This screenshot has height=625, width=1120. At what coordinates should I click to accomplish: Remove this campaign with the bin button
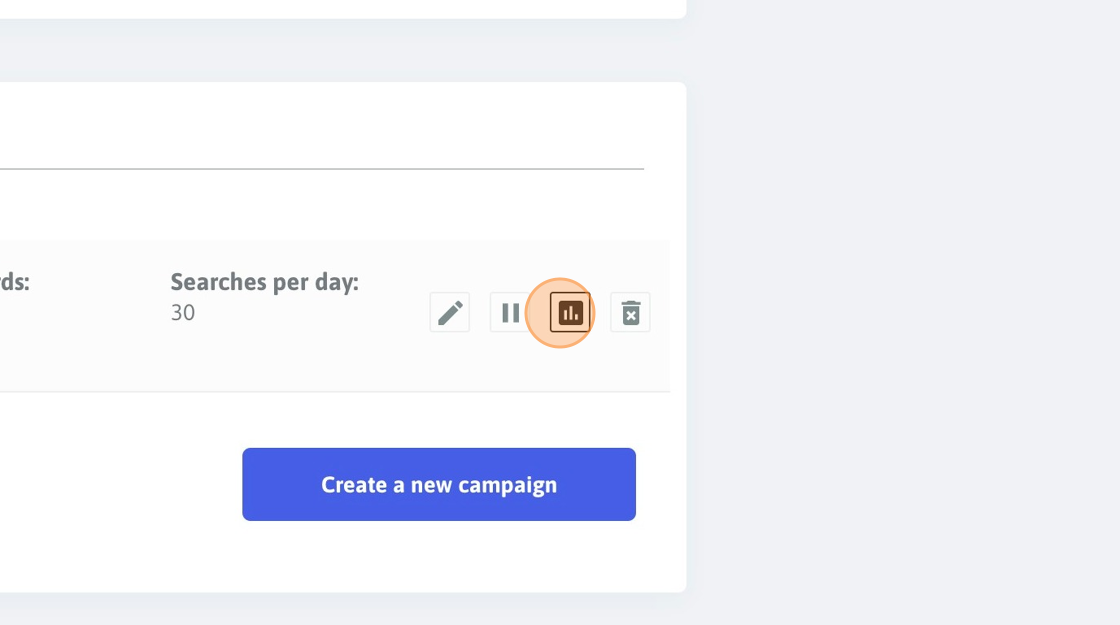pos(630,312)
